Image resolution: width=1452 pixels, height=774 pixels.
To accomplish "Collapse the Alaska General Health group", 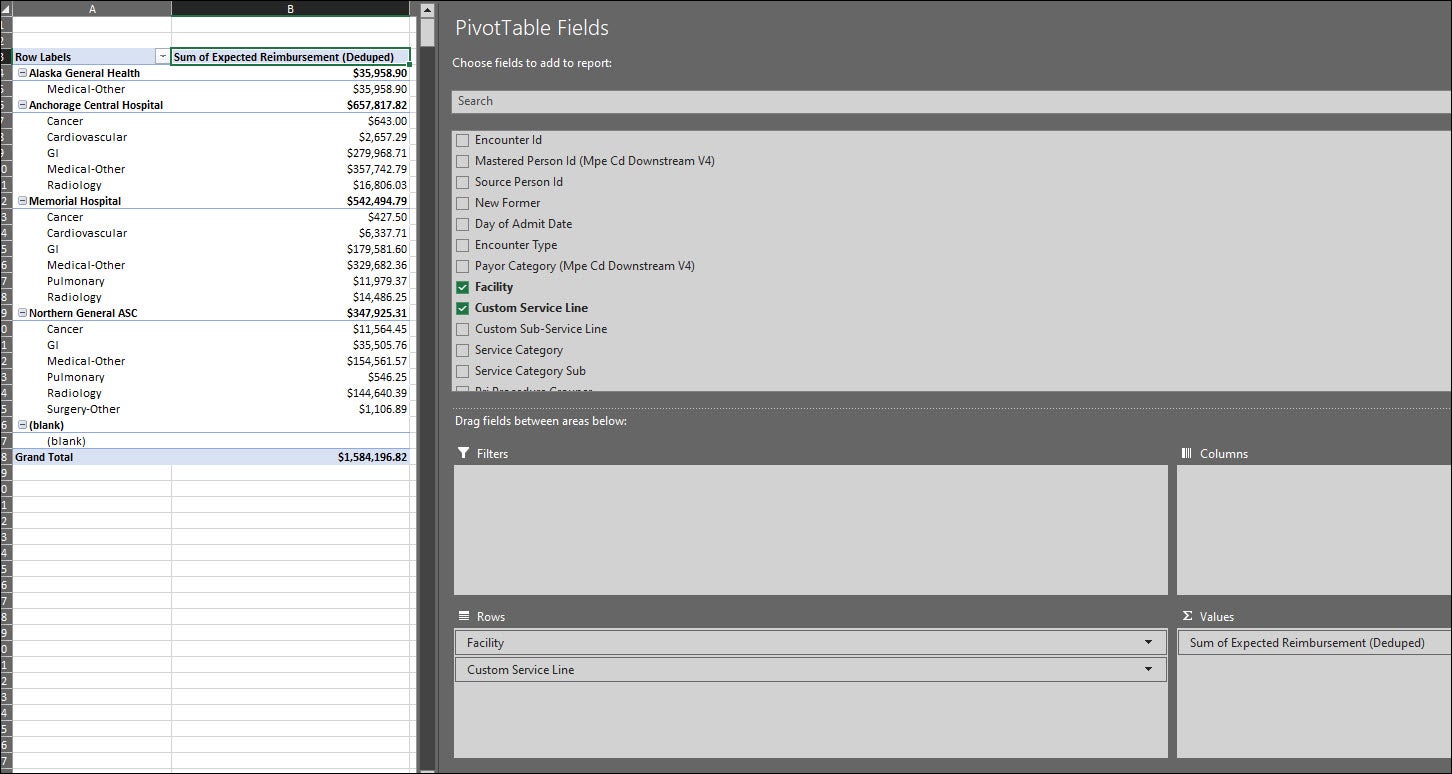I will tap(22, 73).
